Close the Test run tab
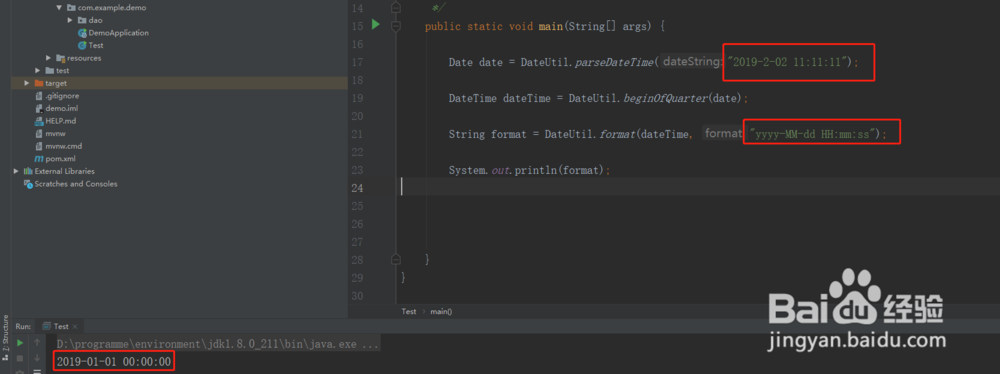The width and height of the screenshot is (1000, 374). click(x=75, y=327)
